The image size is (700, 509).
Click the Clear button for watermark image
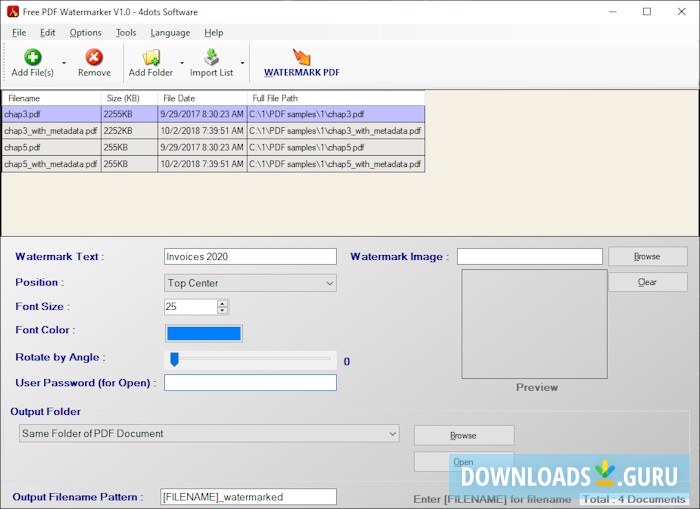647,282
